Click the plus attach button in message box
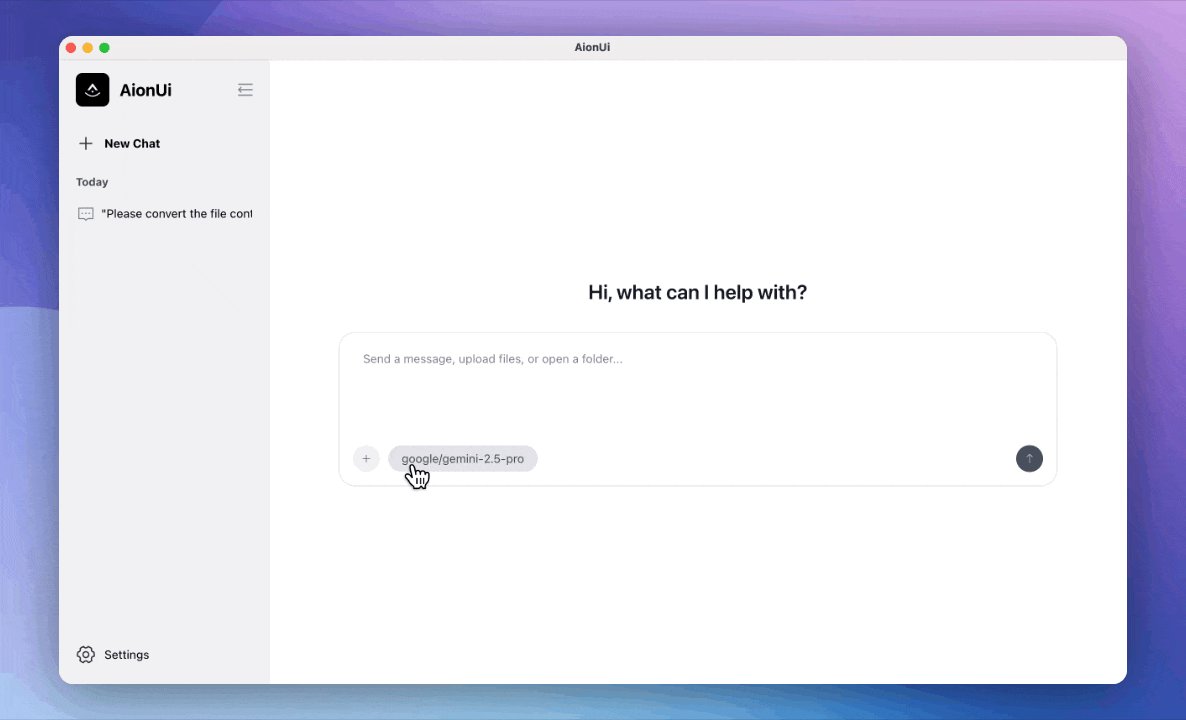The image size is (1186, 720). pos(366,459)
